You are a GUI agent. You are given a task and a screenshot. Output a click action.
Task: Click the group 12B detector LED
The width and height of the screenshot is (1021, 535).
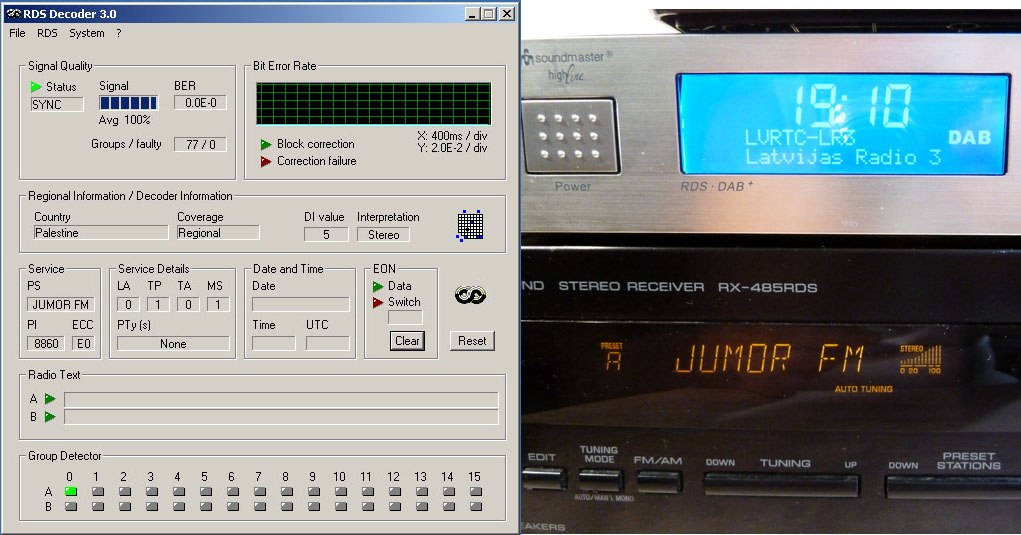pyautogui.click(x=395, y=506)
